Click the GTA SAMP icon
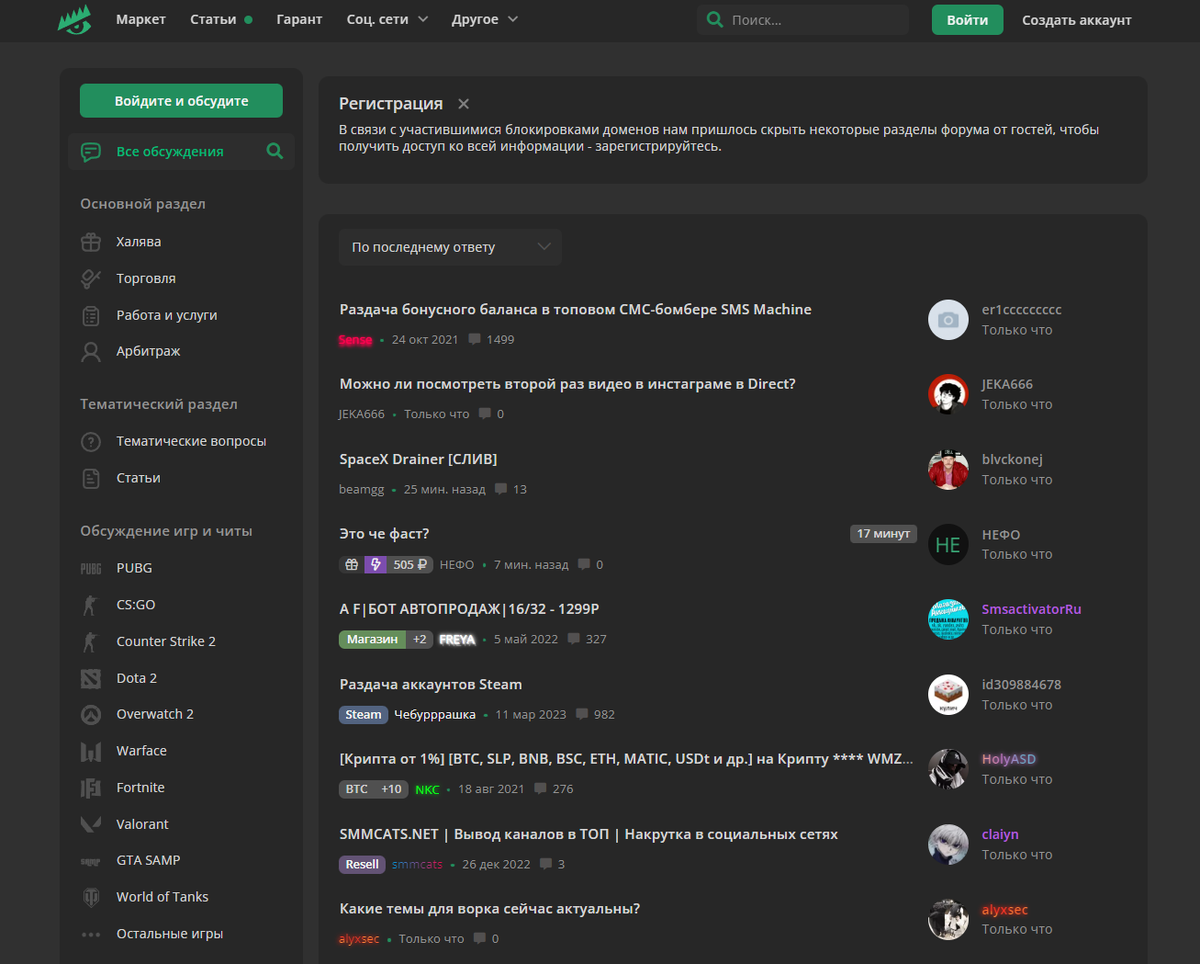Screen dimensions: 1200x964 point(91,860)
